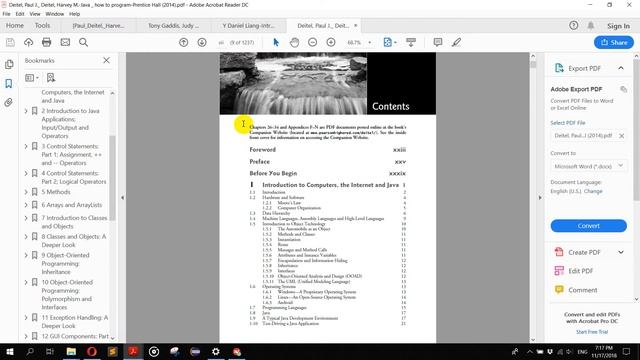Open the View menu
Image resolution: width=640 pixels, height=360 pixels.
pos(35,14)
